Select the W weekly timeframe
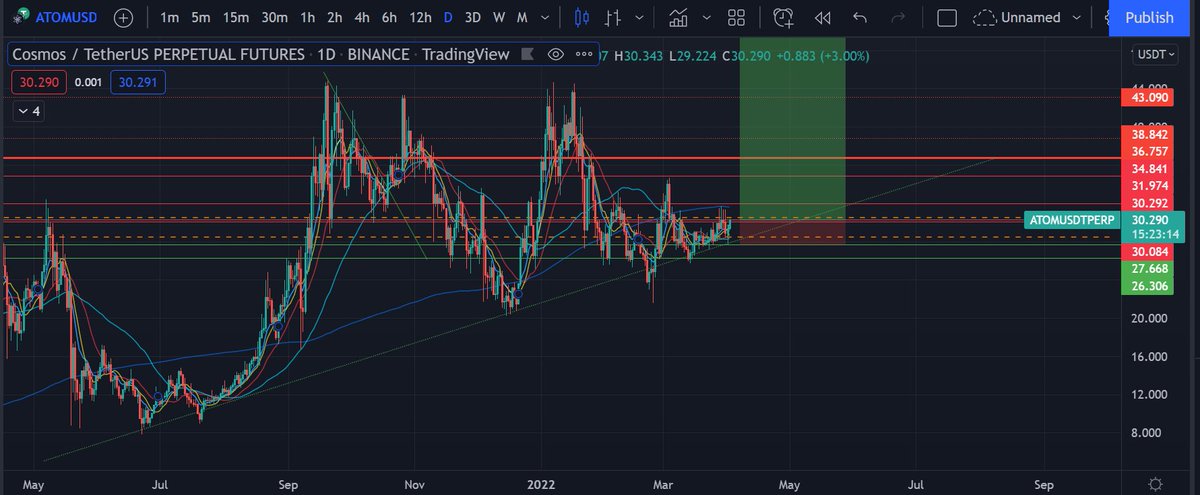The width and height of the screenshot is (1200, 495). coord(499,18)
